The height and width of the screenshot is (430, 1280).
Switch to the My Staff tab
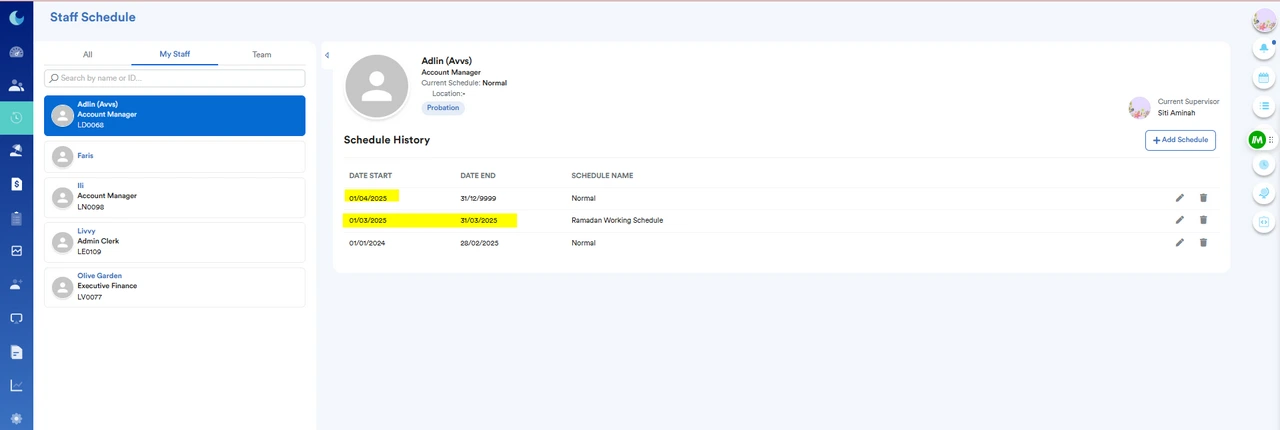[x=174, y=55]
